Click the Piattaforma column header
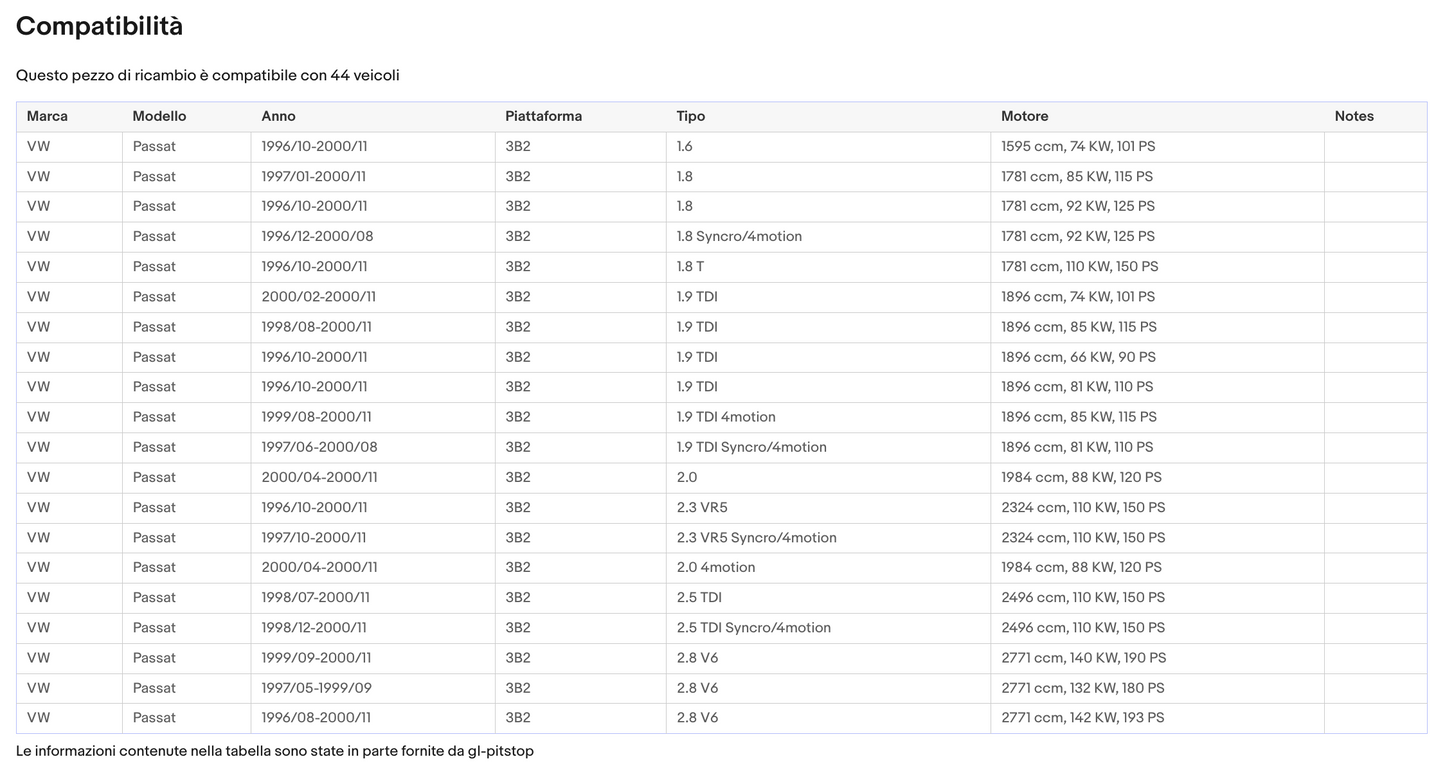This screenshot has height=766, width=1445. point(543,116)
